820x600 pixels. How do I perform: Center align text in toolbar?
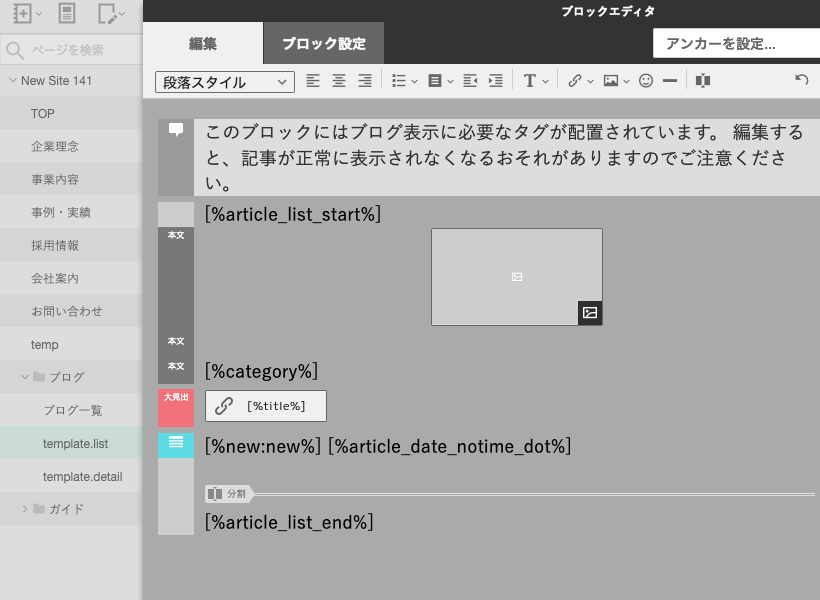[x=339, y=81]
